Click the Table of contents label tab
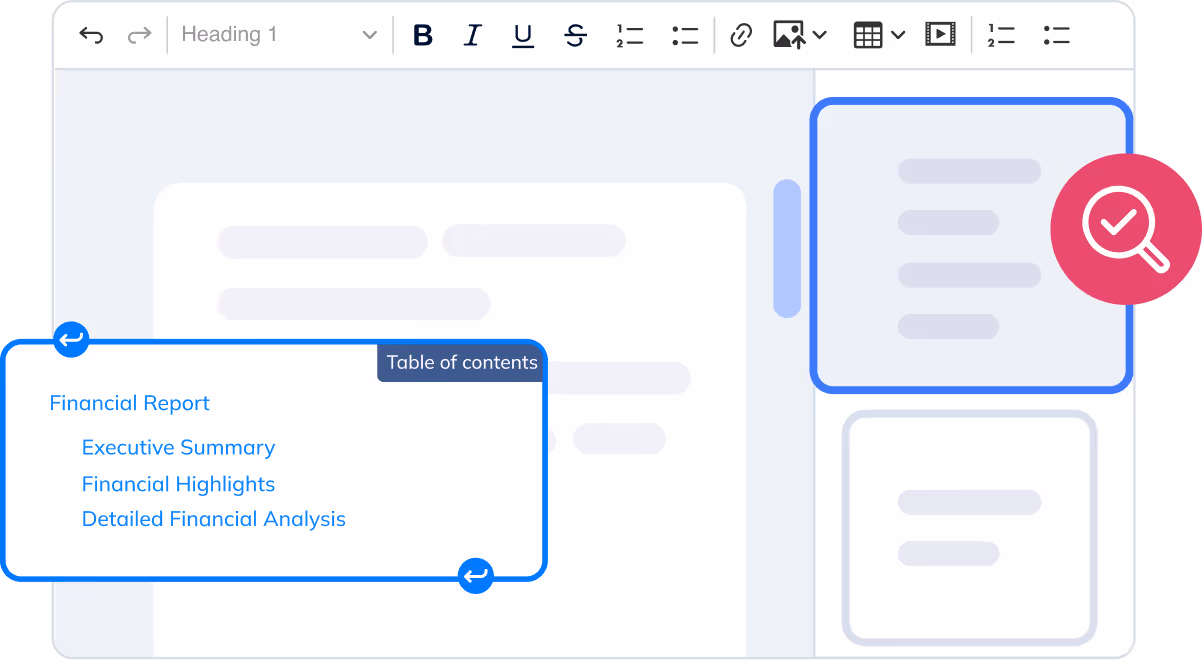This screenshot has height=660, width=1202. tap(461, 363)
